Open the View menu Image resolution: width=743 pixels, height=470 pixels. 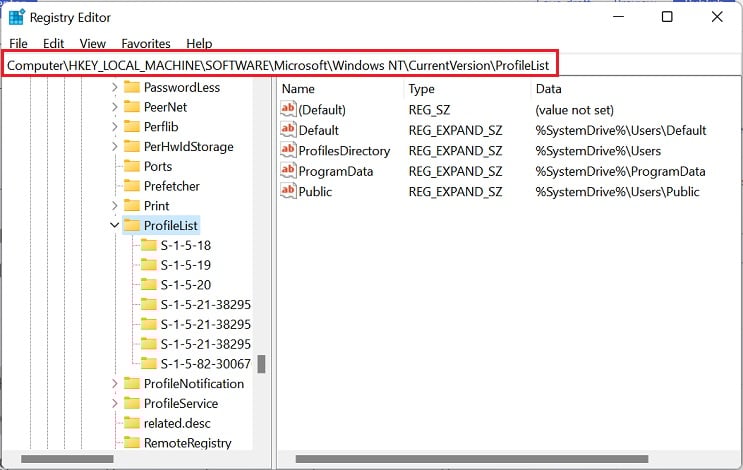tap(92, 44)
